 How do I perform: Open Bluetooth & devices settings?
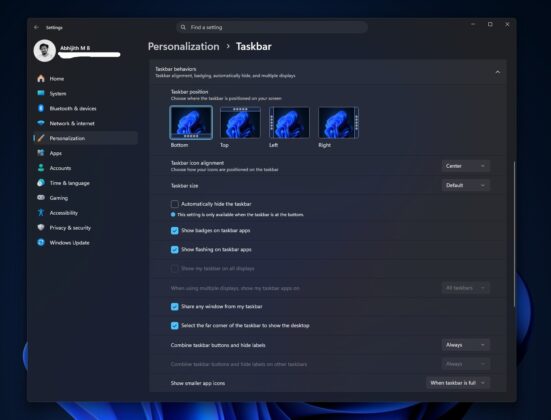(x=85, y=108)
